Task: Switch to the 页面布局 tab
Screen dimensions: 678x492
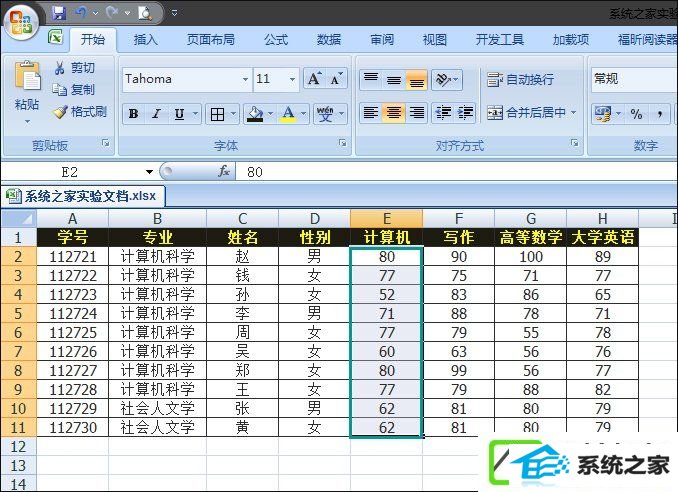Action: (211, 40)
